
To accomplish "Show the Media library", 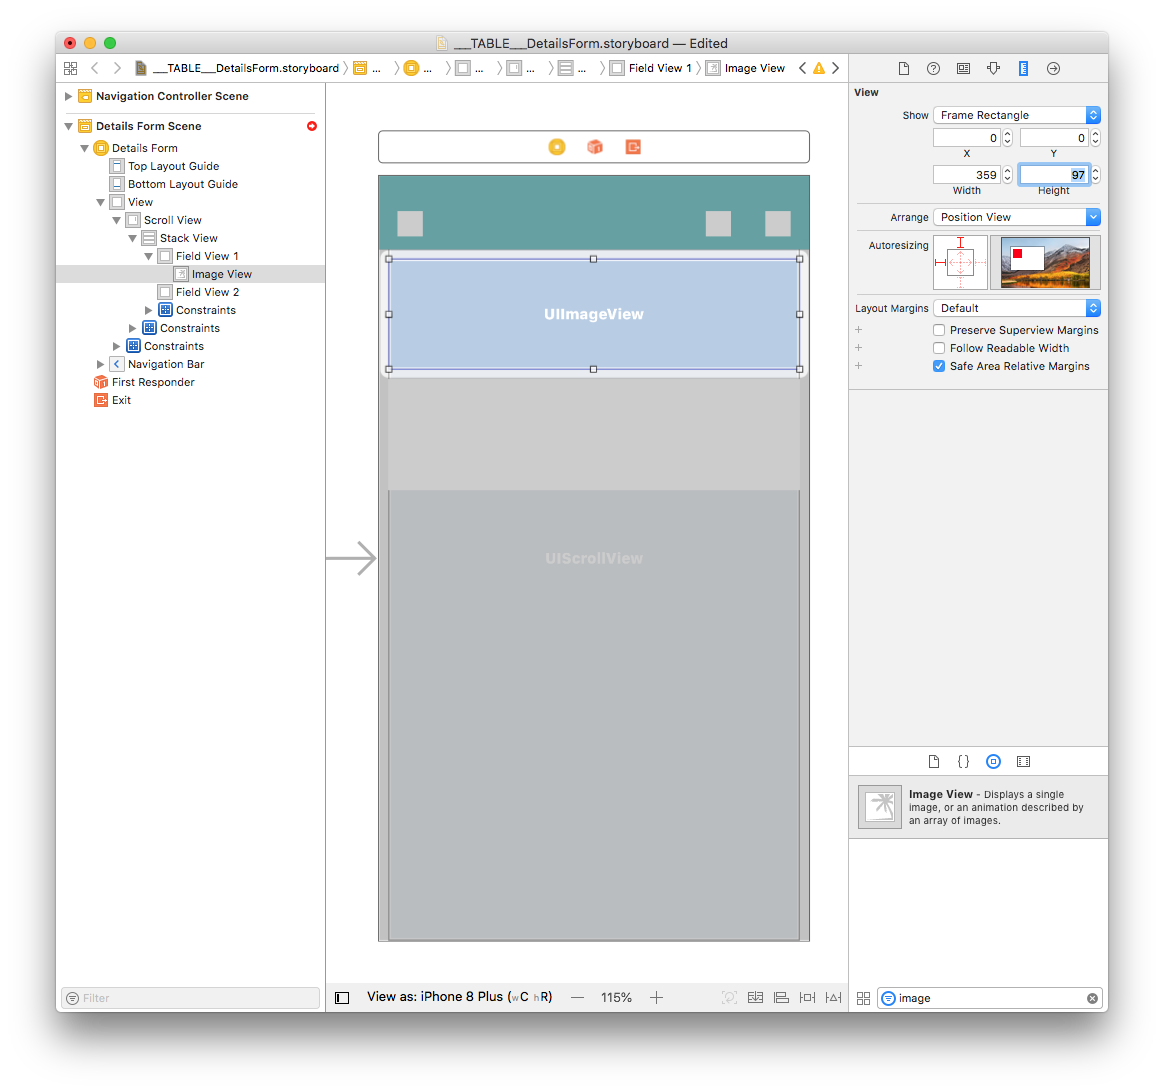I will [1023, 761].
